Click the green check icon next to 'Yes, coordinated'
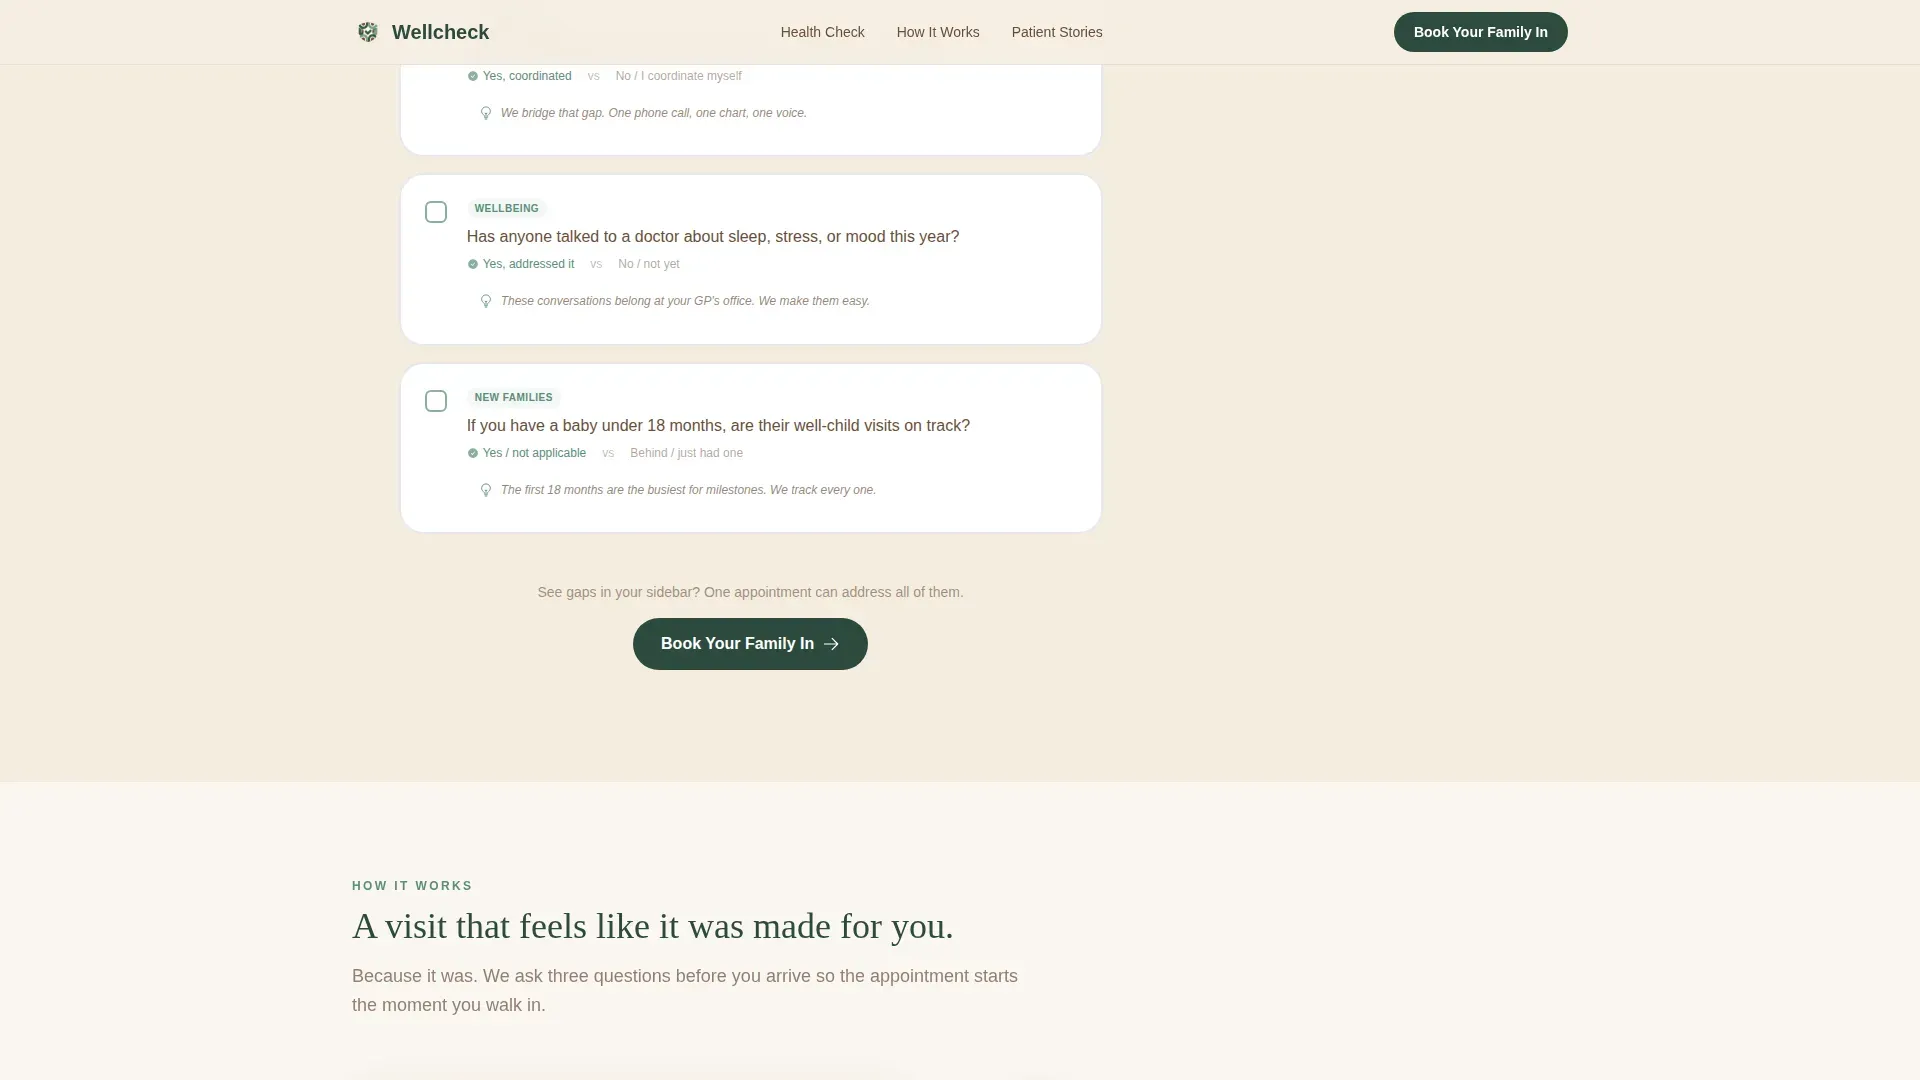The width and height of the screenshot is (1920, 1080). [473, 76]
